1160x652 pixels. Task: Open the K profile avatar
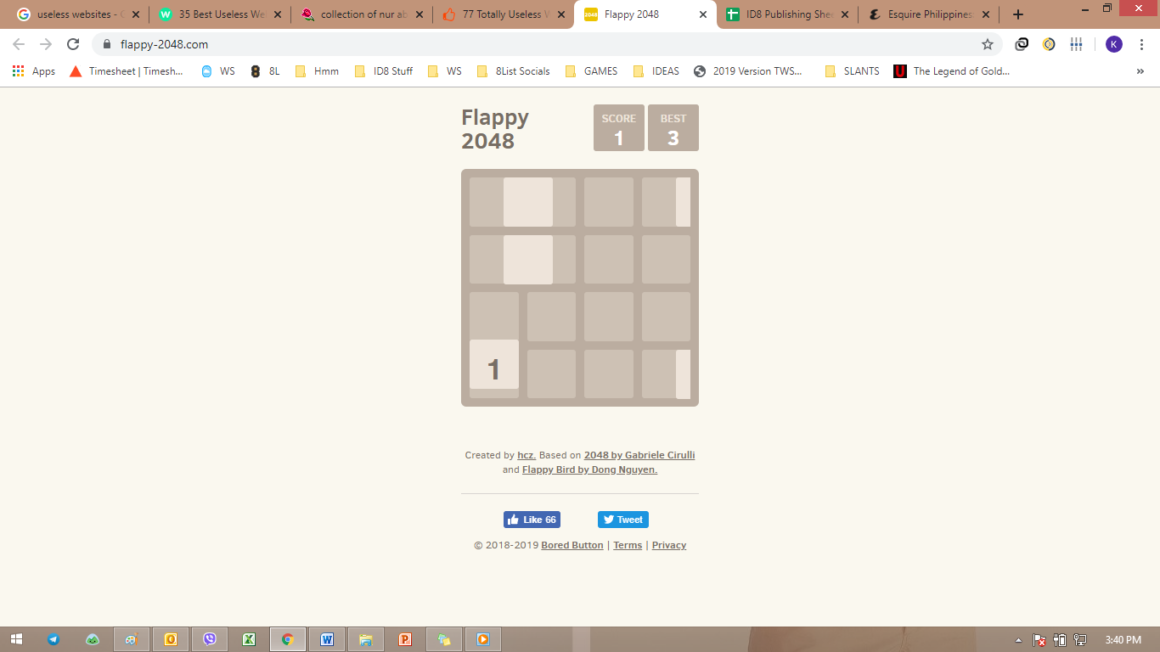click(1113, 44)
